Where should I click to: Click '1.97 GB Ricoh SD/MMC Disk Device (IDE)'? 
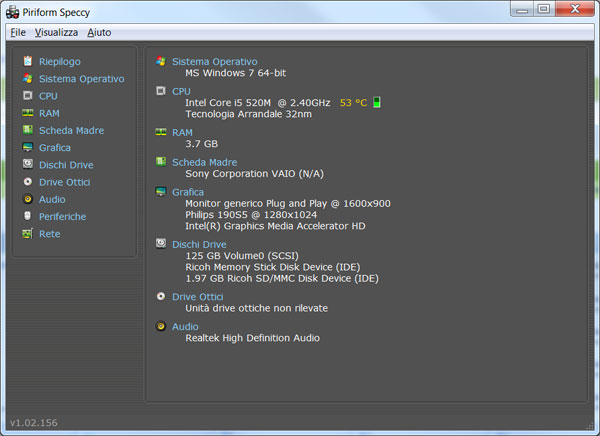click(282, 278)
